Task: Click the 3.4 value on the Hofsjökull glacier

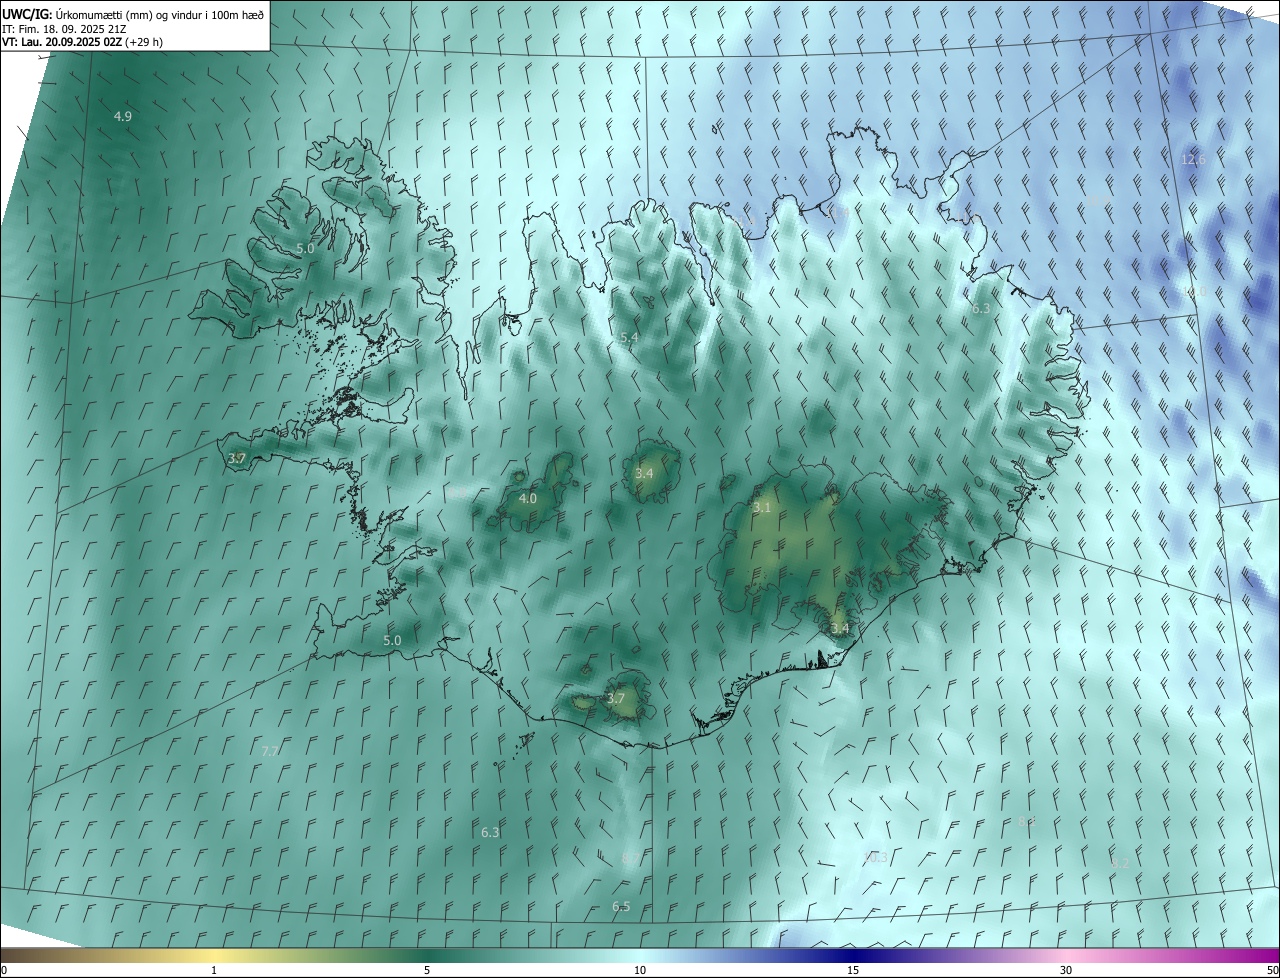Action: 644,473
